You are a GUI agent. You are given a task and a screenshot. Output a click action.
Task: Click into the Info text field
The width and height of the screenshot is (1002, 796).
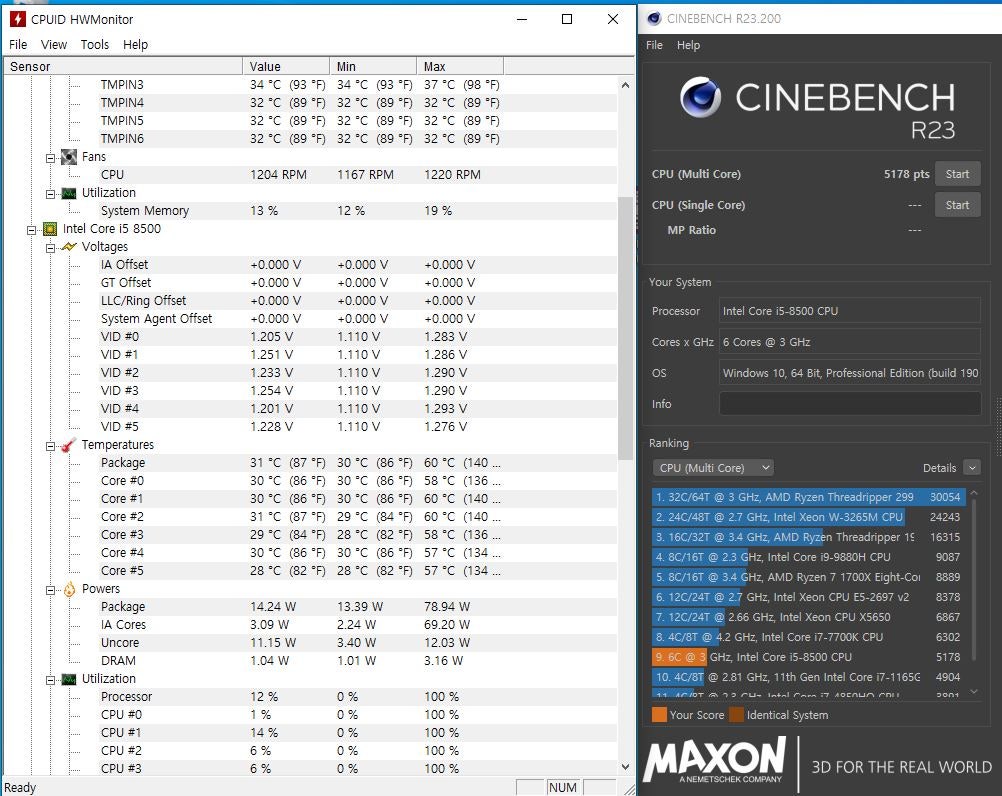[x=850, y=404]
